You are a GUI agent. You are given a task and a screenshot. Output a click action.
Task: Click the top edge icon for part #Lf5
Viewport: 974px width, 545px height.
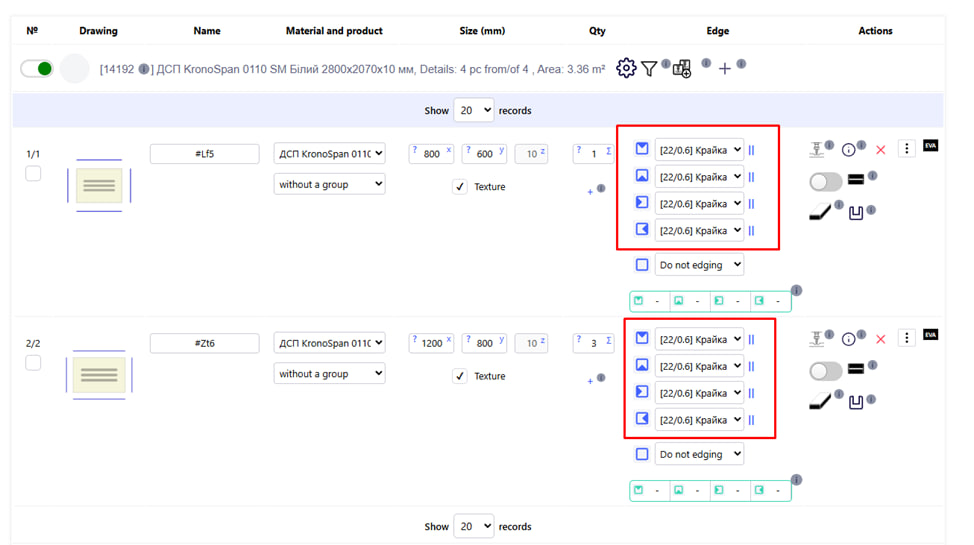coord(642,149)
